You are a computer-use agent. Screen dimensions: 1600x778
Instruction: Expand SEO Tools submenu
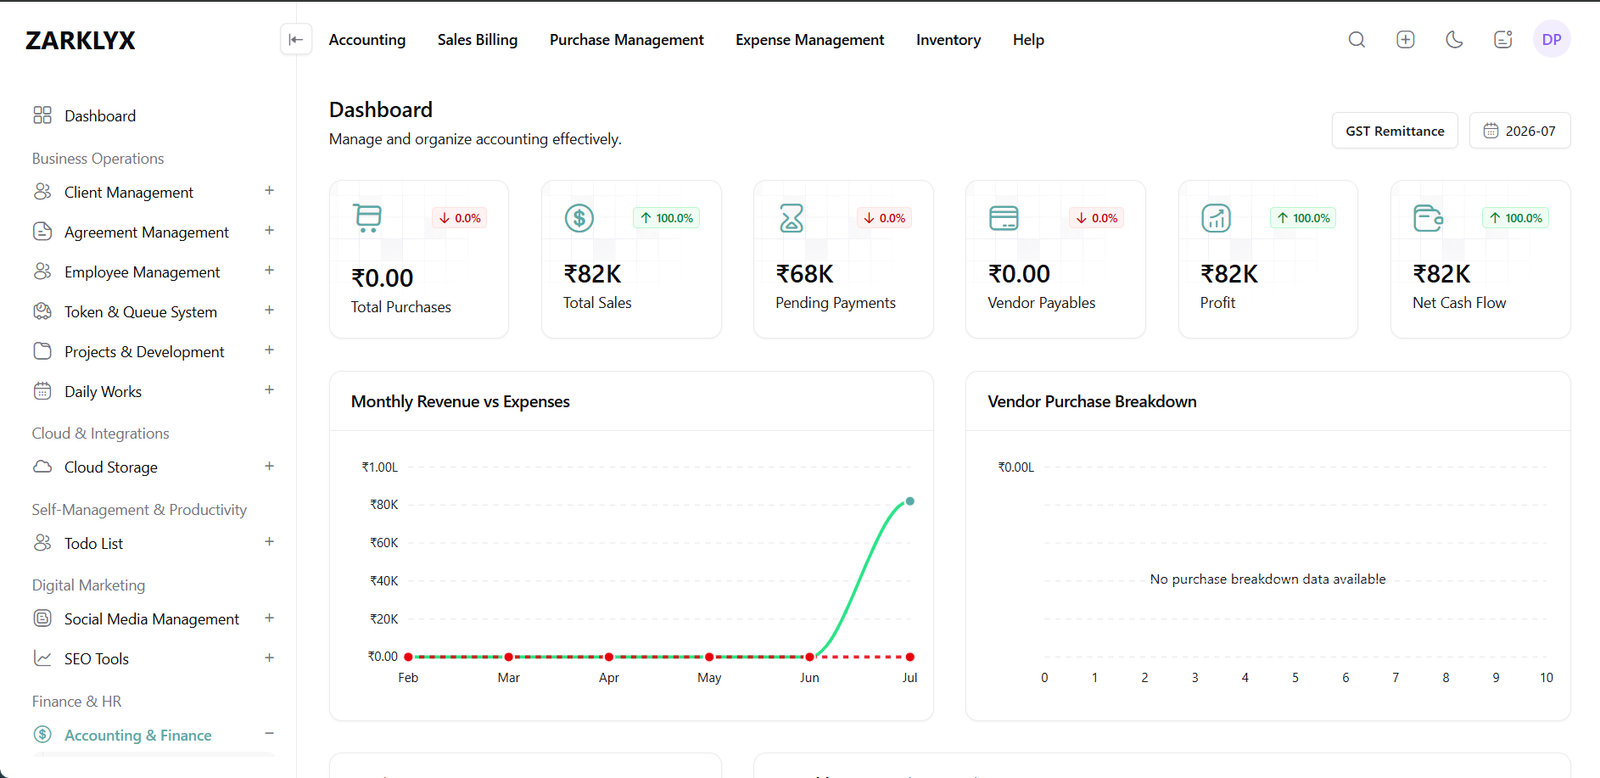pyautogui.click(x=269, y=658)
